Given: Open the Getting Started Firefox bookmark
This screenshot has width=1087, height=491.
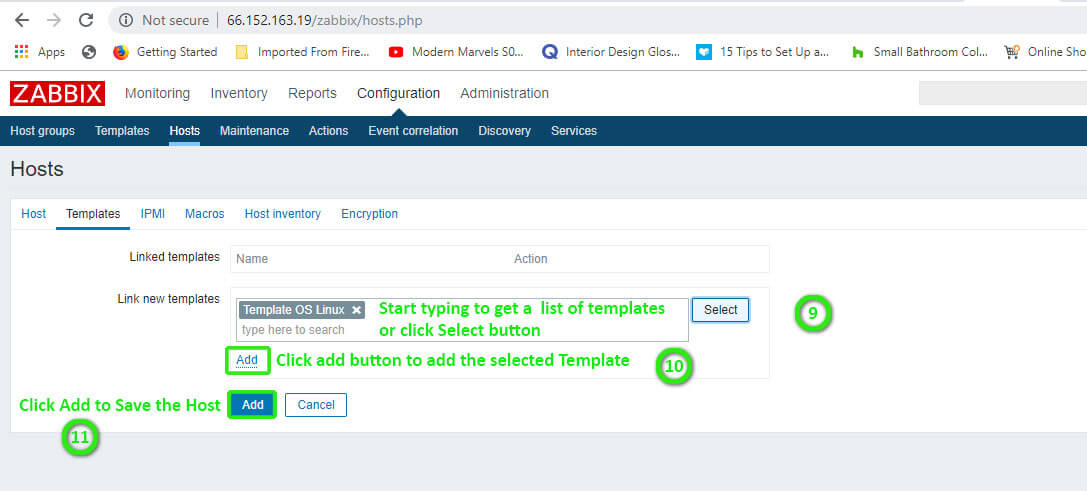Looking at the screenshot, I should [165, 52].
